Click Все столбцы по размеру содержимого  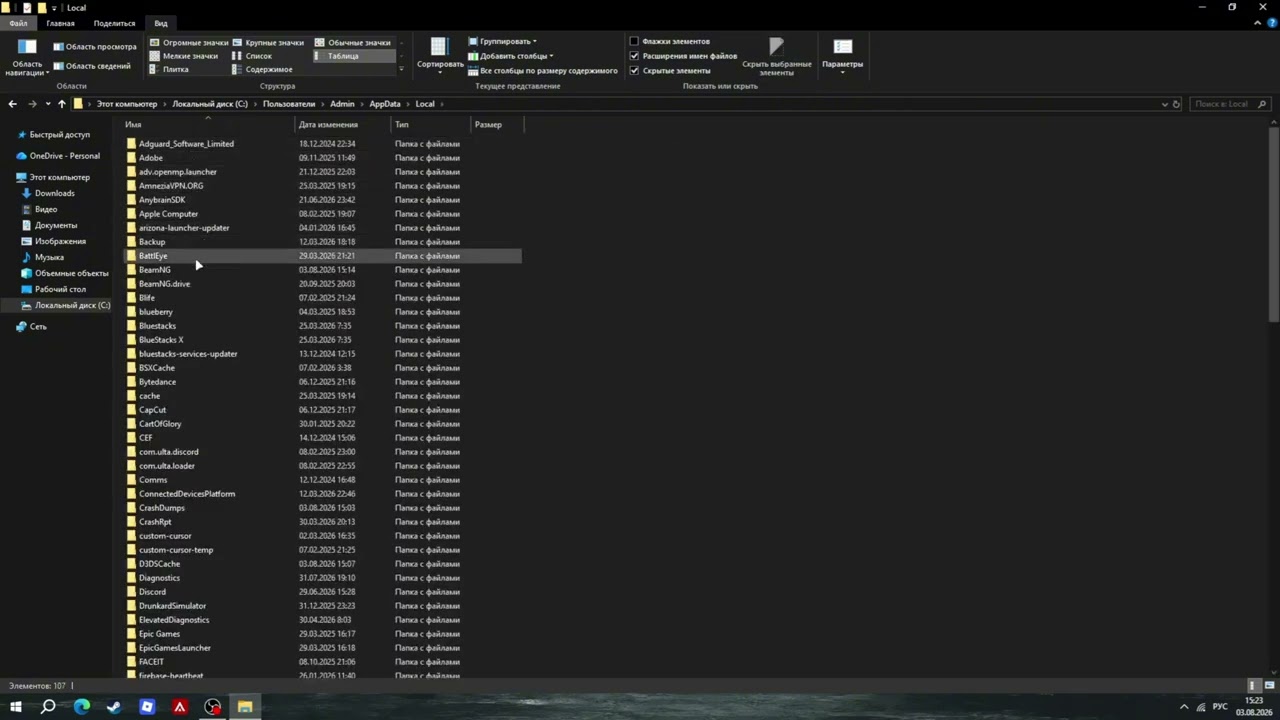542,71
